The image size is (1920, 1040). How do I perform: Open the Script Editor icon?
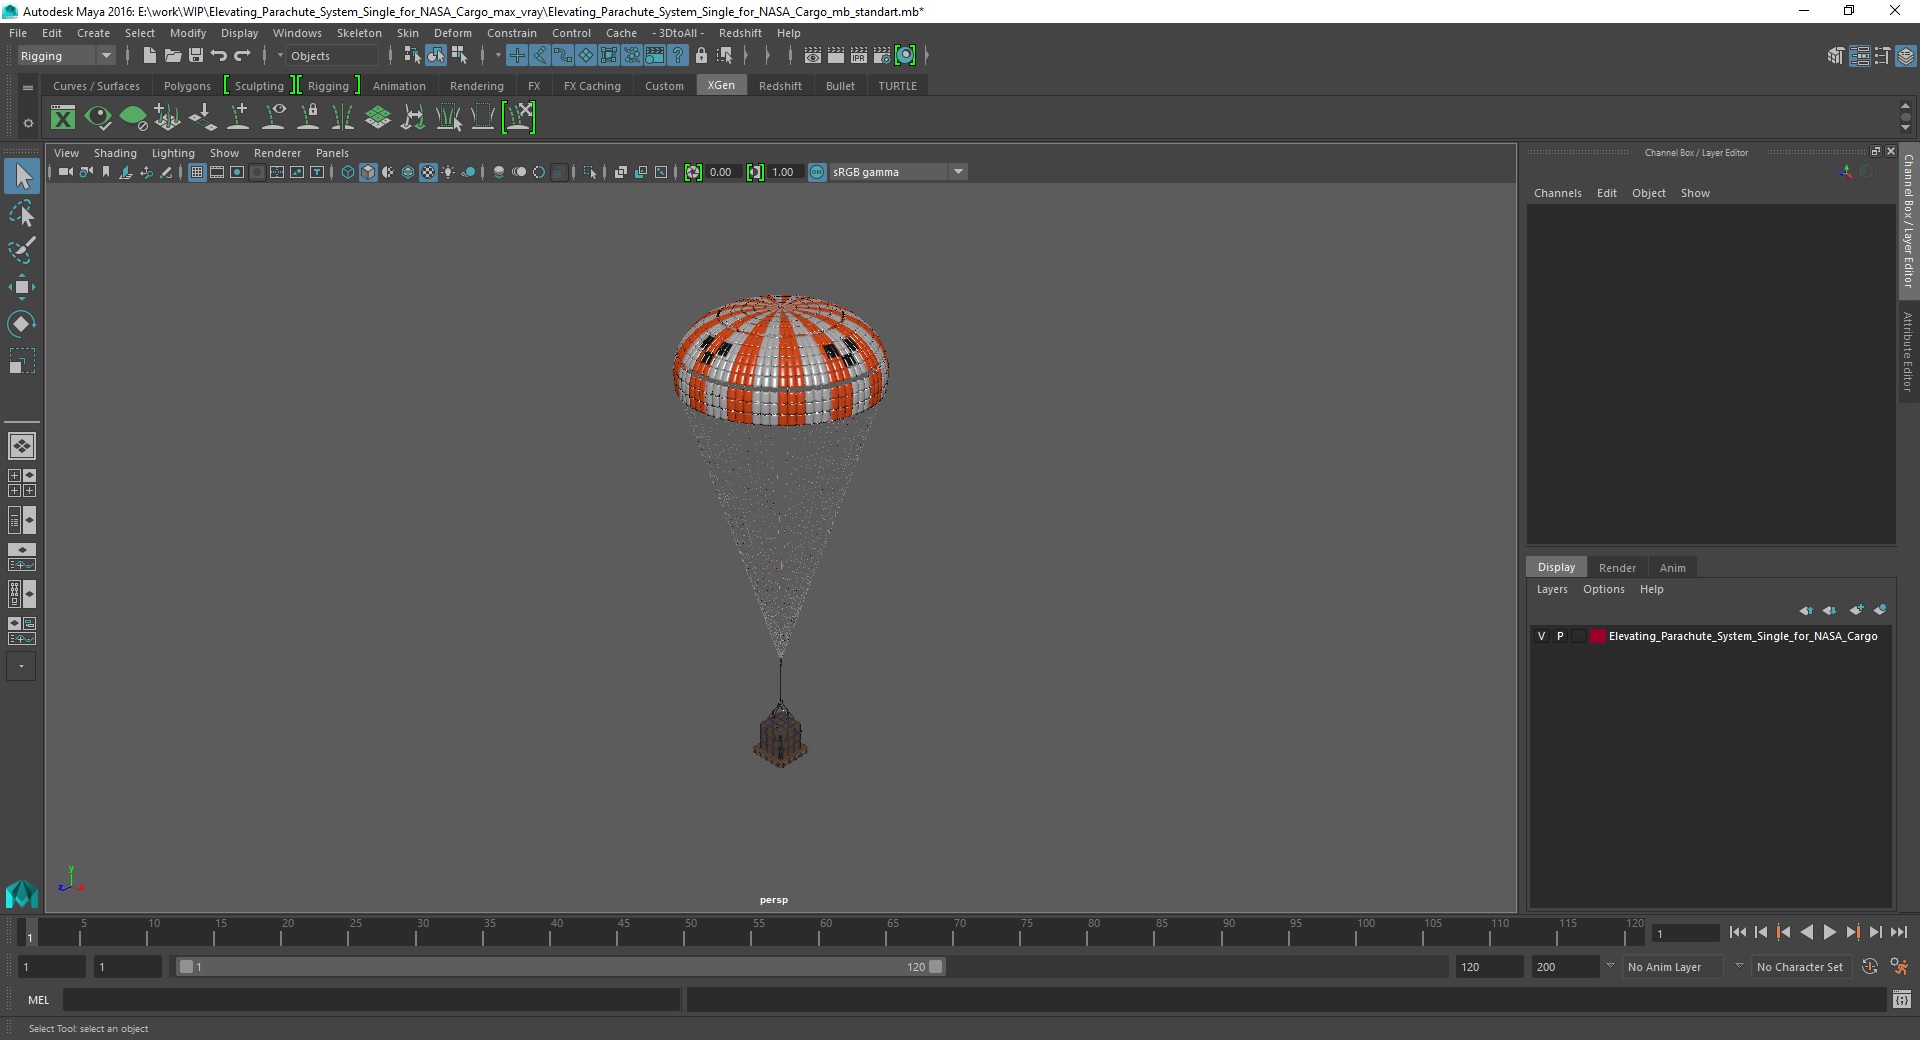click(x=1901, y=999)
